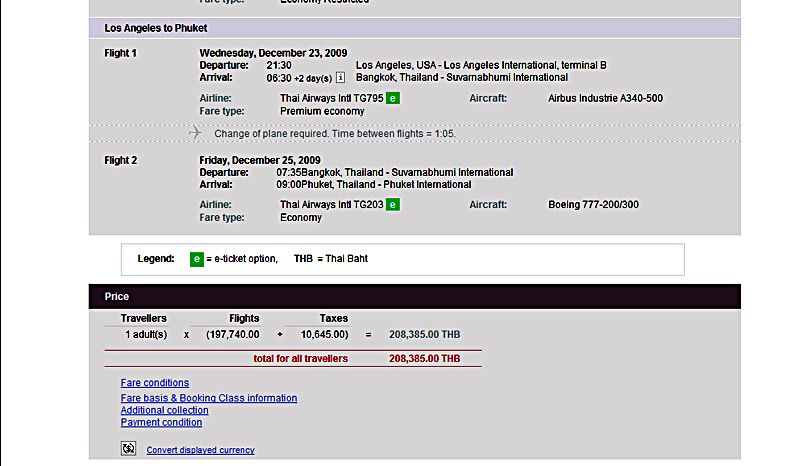Click THB = Thai Baht legend entry
800x466 pixels.
(x=331, y=259)
